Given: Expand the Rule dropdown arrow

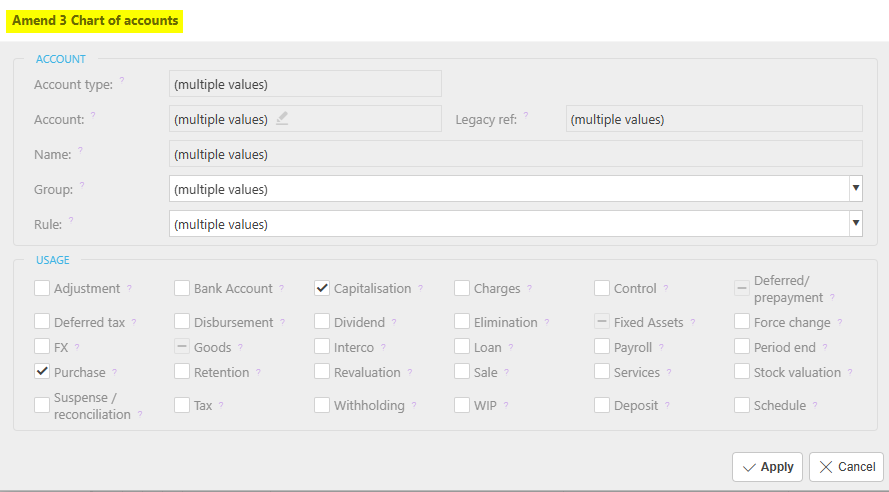Looking at the screenshot, I should (x=855, y=223).
